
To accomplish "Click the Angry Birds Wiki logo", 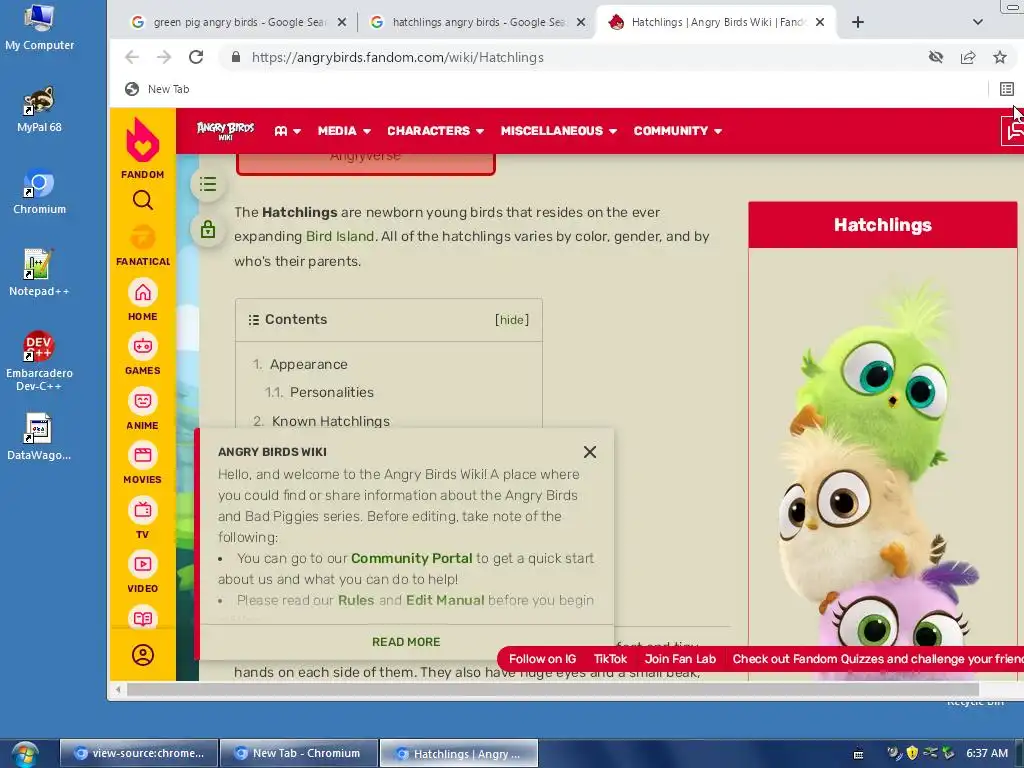I will point(225,130).
